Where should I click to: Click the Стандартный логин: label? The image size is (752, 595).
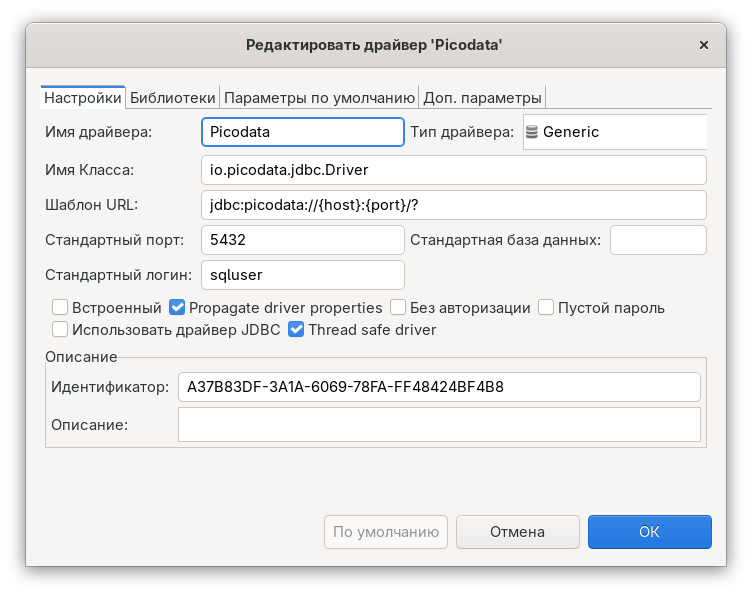(x=118, y=275)
